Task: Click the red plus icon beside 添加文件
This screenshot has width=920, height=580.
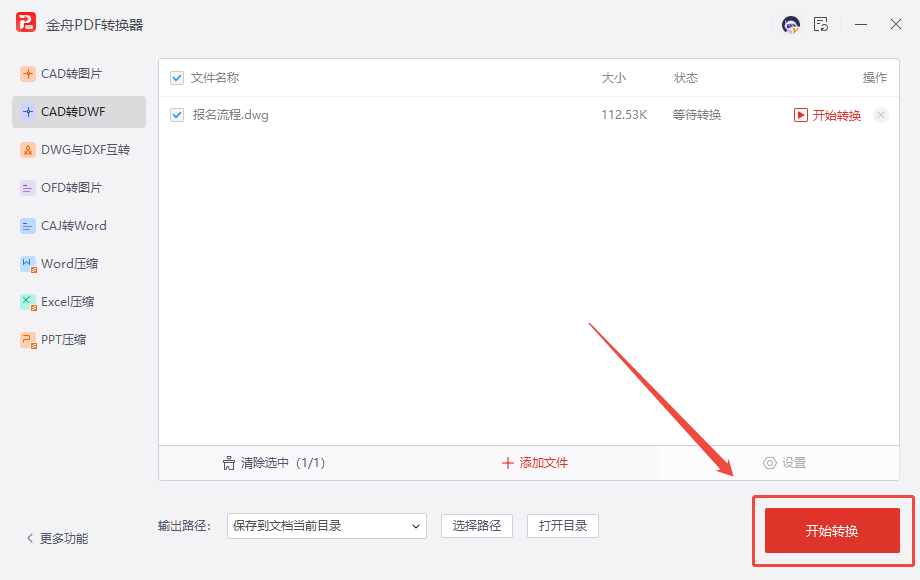Action: point(508,463)
